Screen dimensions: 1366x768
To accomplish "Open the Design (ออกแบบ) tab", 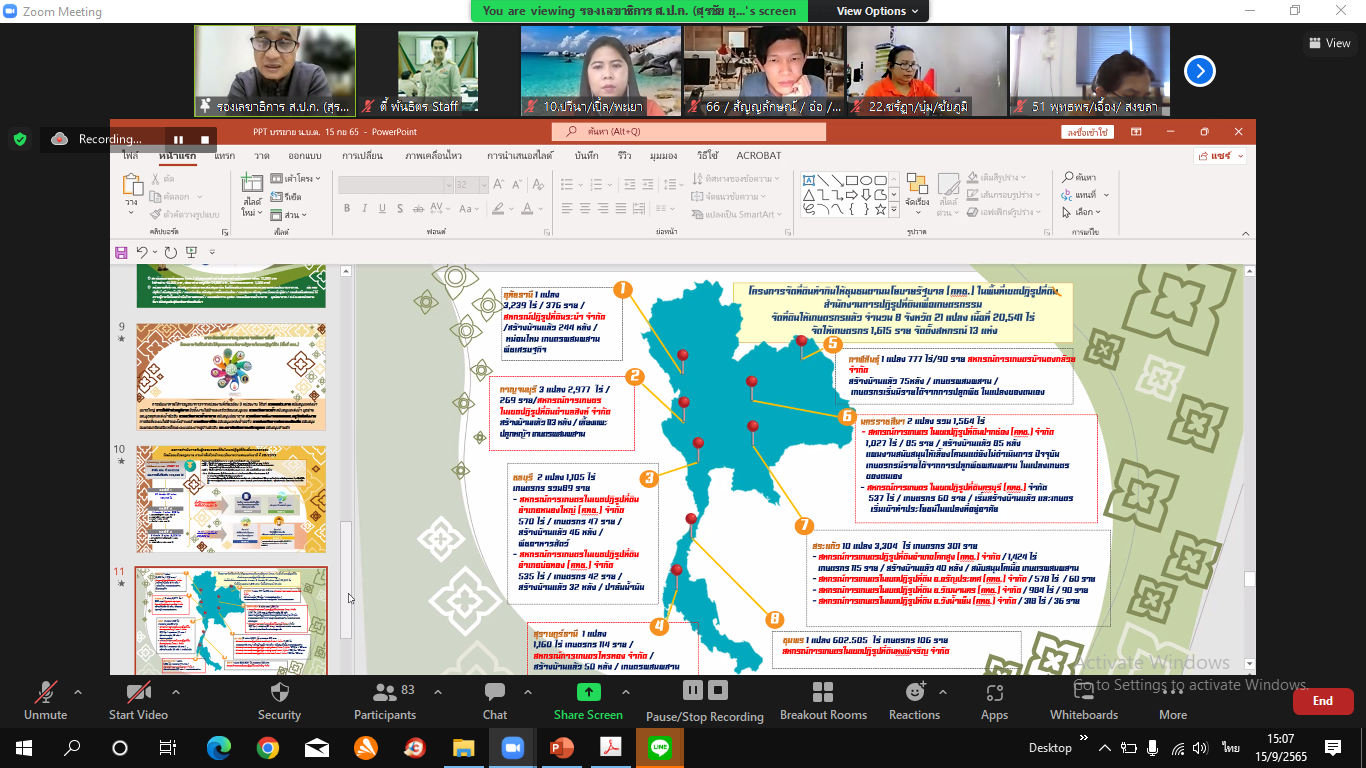I will coord(304,156).
